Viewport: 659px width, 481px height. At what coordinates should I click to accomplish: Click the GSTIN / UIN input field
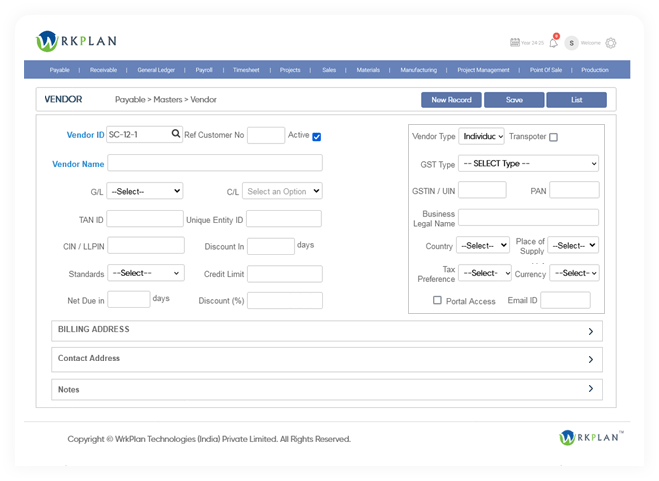tap(482, 190)
